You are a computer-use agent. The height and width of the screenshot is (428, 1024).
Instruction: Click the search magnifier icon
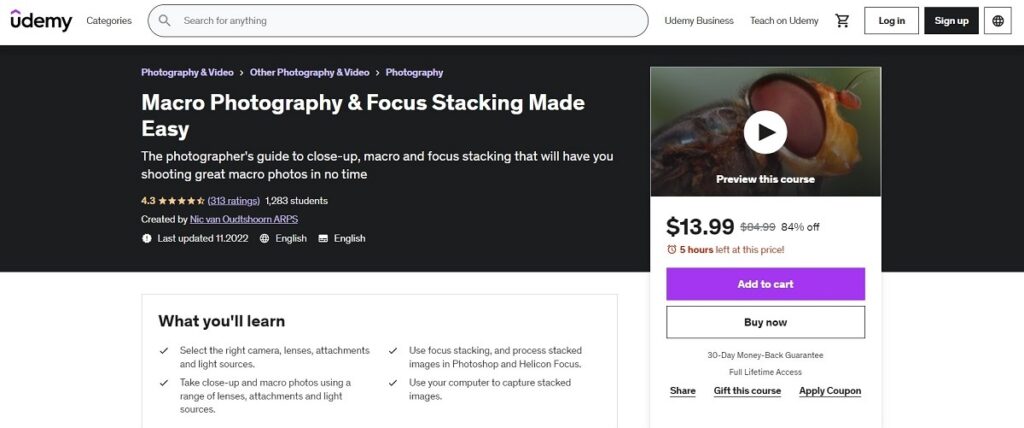pyautogui.click(x=165, y=21)
